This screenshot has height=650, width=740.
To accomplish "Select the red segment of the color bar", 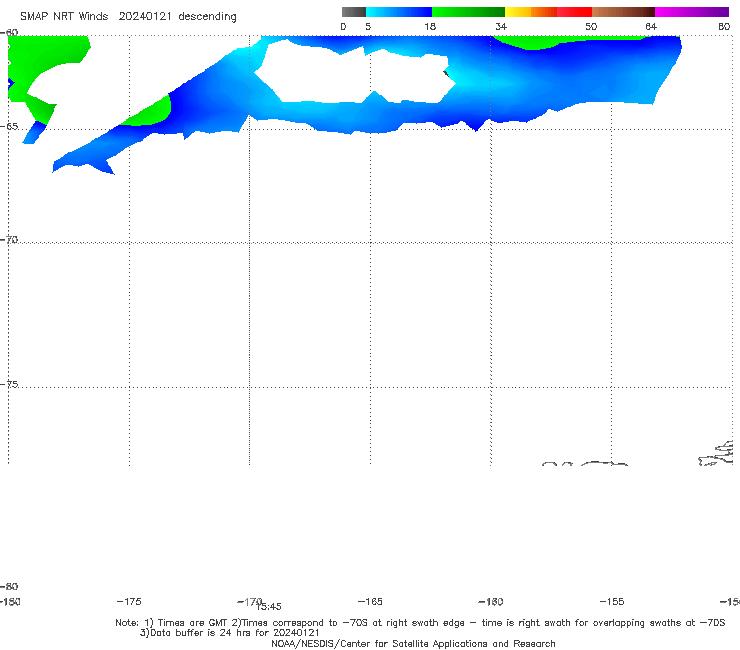I will [x=574, y=12].
